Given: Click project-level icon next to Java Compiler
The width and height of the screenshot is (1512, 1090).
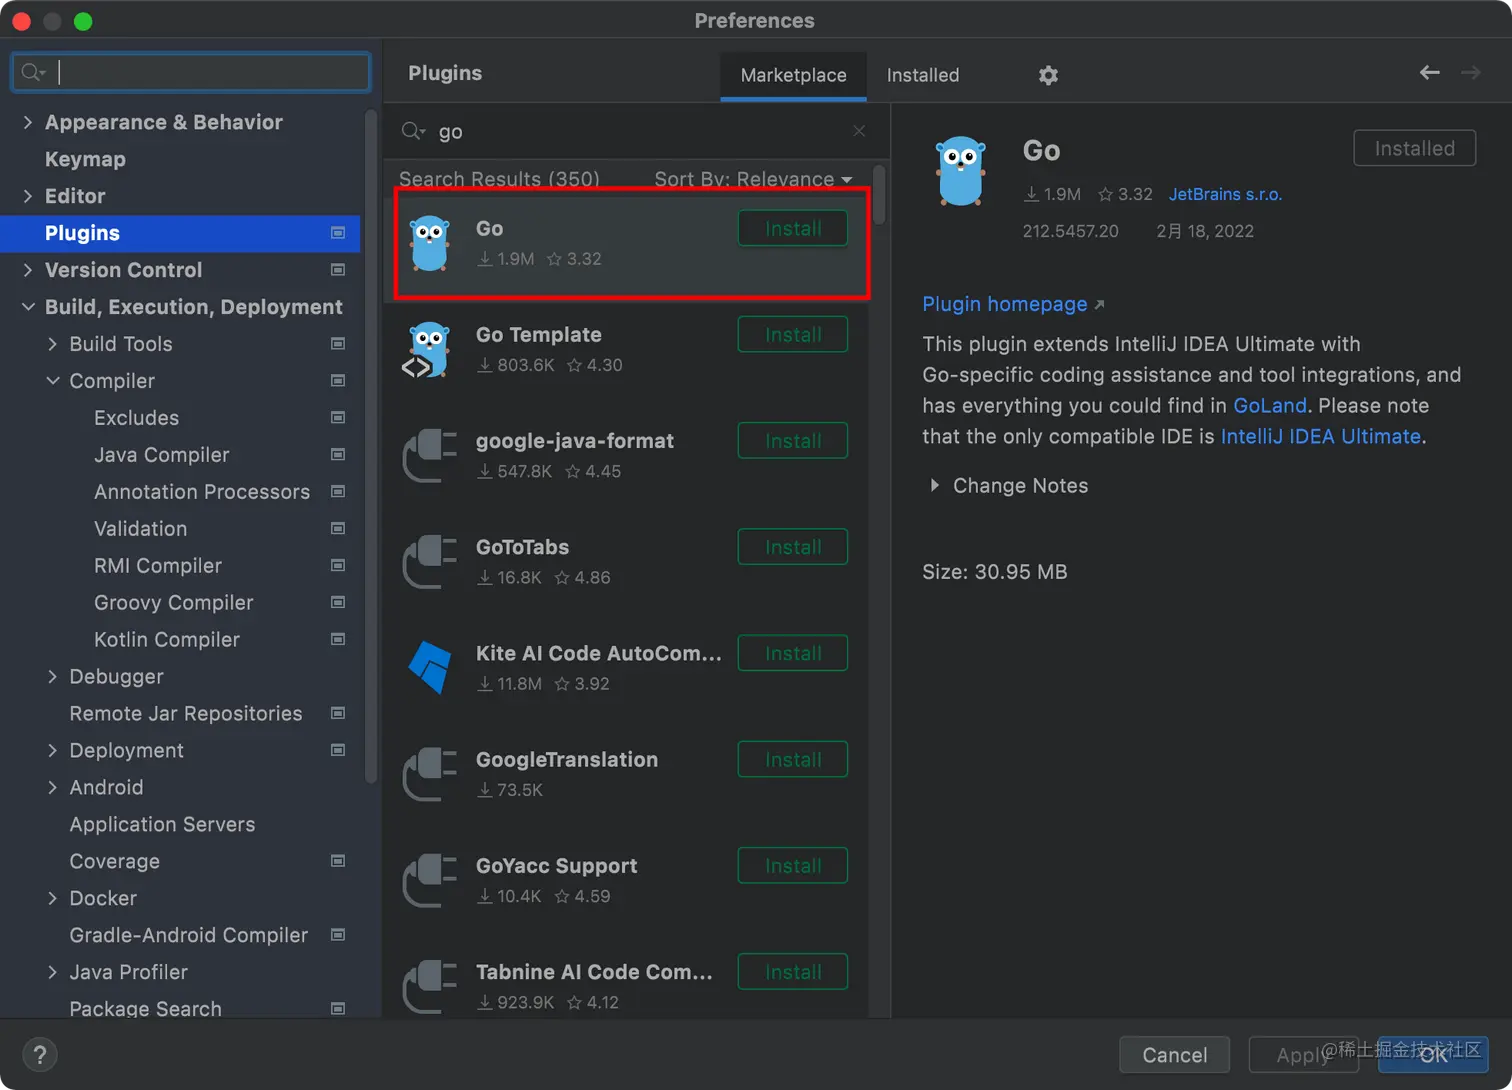Looking at the screenshot, I should [x=338, y=455].
